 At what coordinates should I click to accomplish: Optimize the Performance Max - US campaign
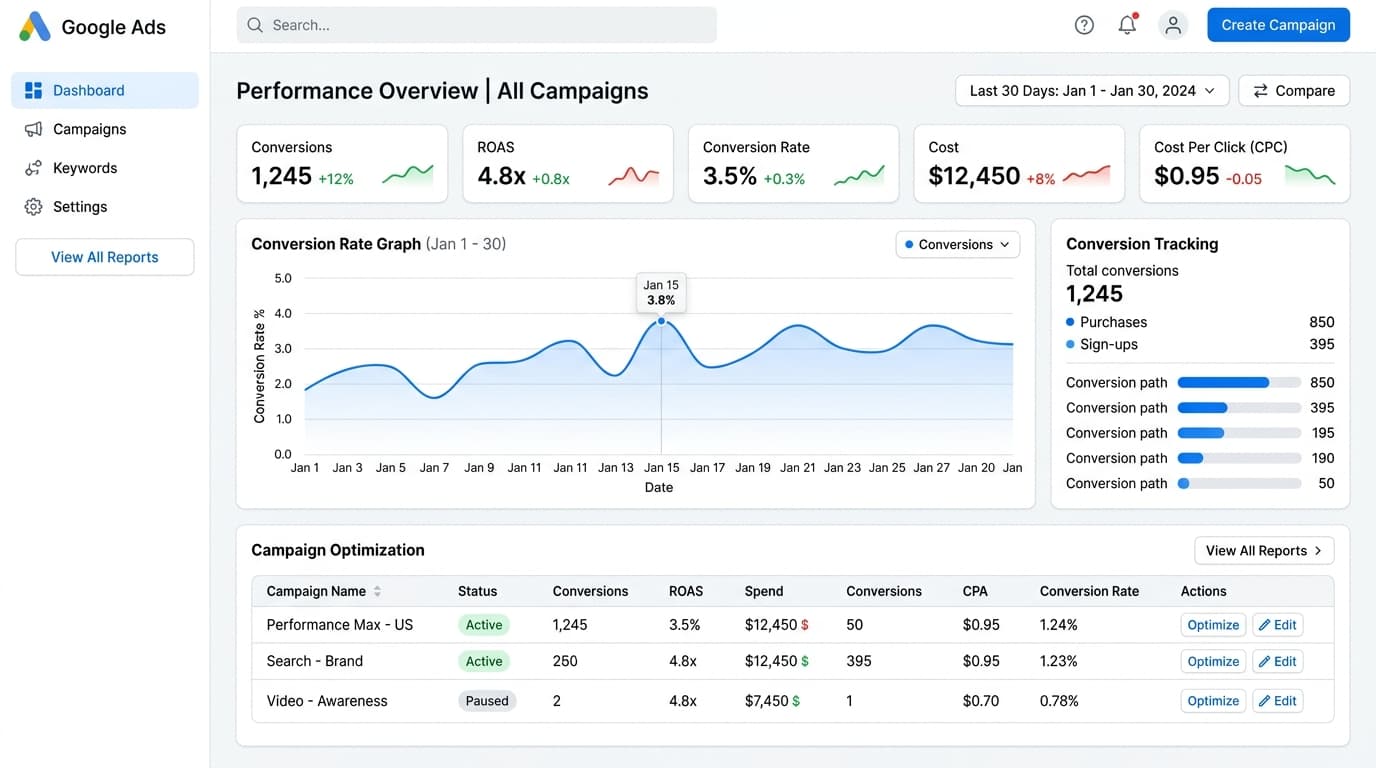[1213, 625]
